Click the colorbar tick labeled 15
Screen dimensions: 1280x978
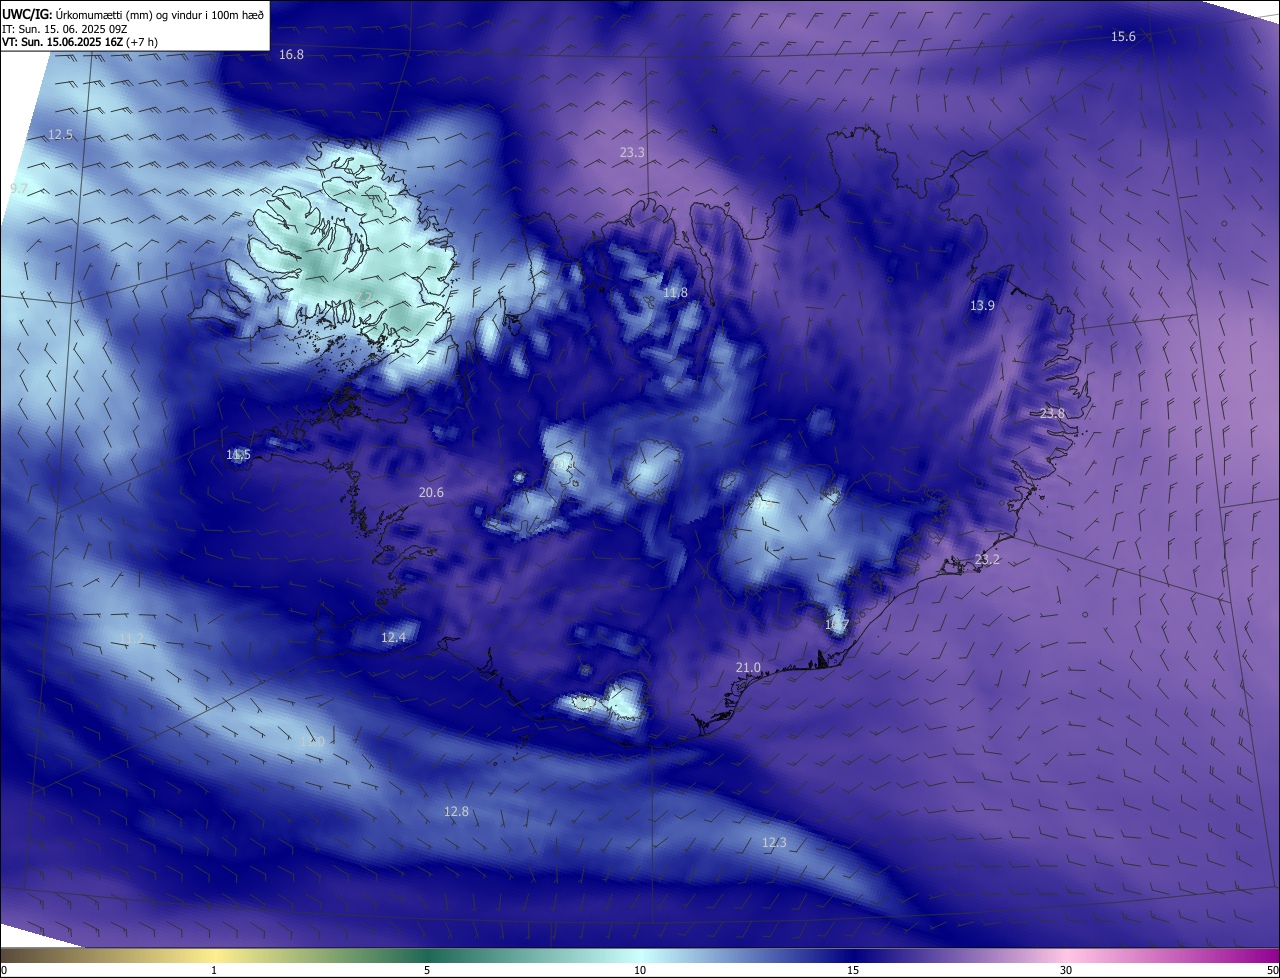[853, 970]
